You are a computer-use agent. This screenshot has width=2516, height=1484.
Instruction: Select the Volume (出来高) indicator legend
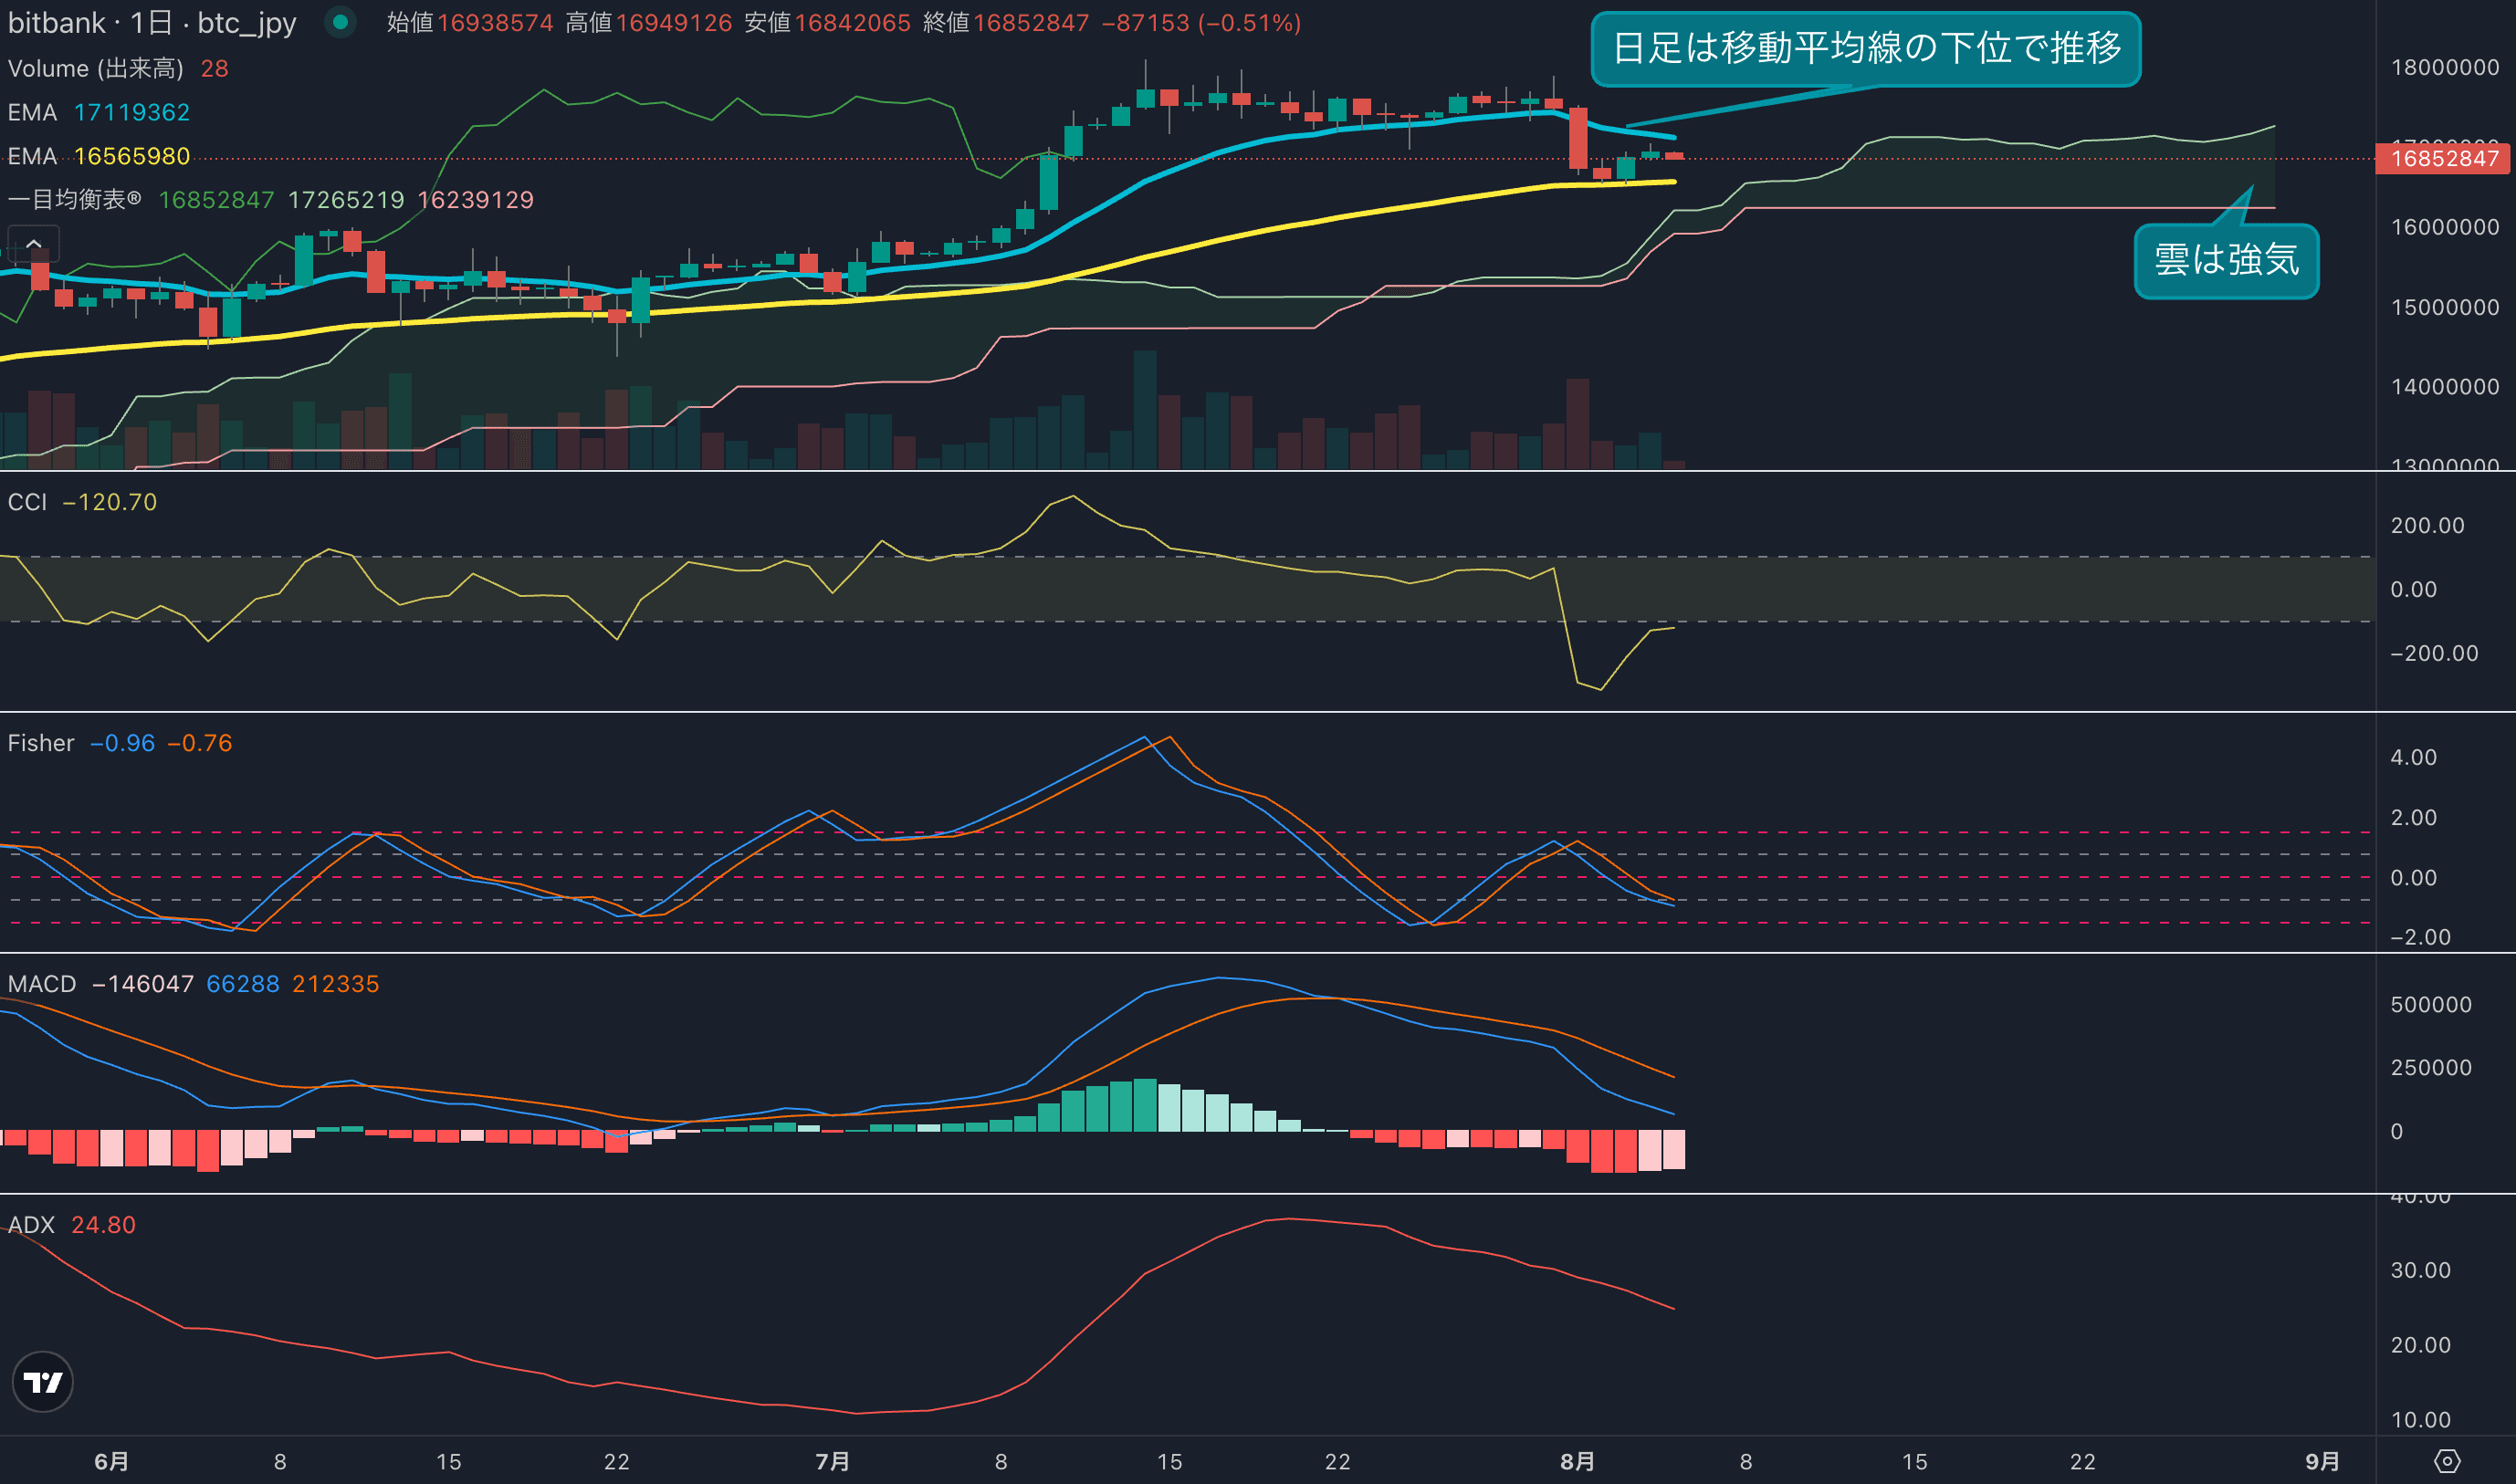tap(95, 68)
